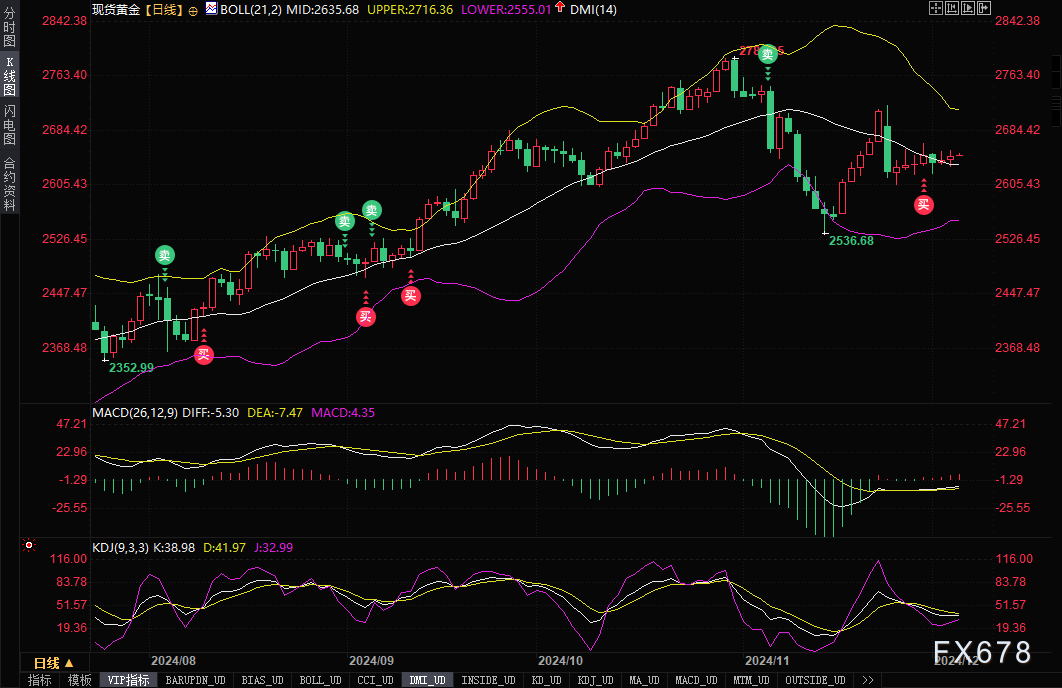
Task: Open 合约资料 in sidebar
Action: 9,184
